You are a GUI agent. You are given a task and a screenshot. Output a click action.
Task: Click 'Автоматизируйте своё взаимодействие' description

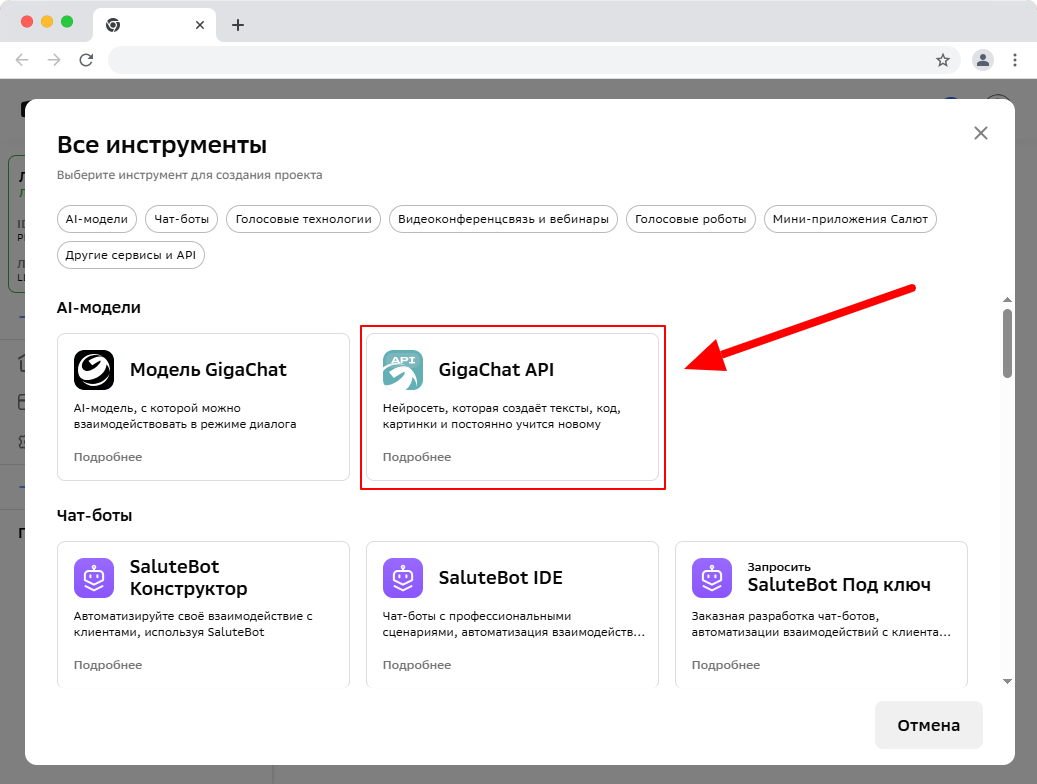[193, 624]
